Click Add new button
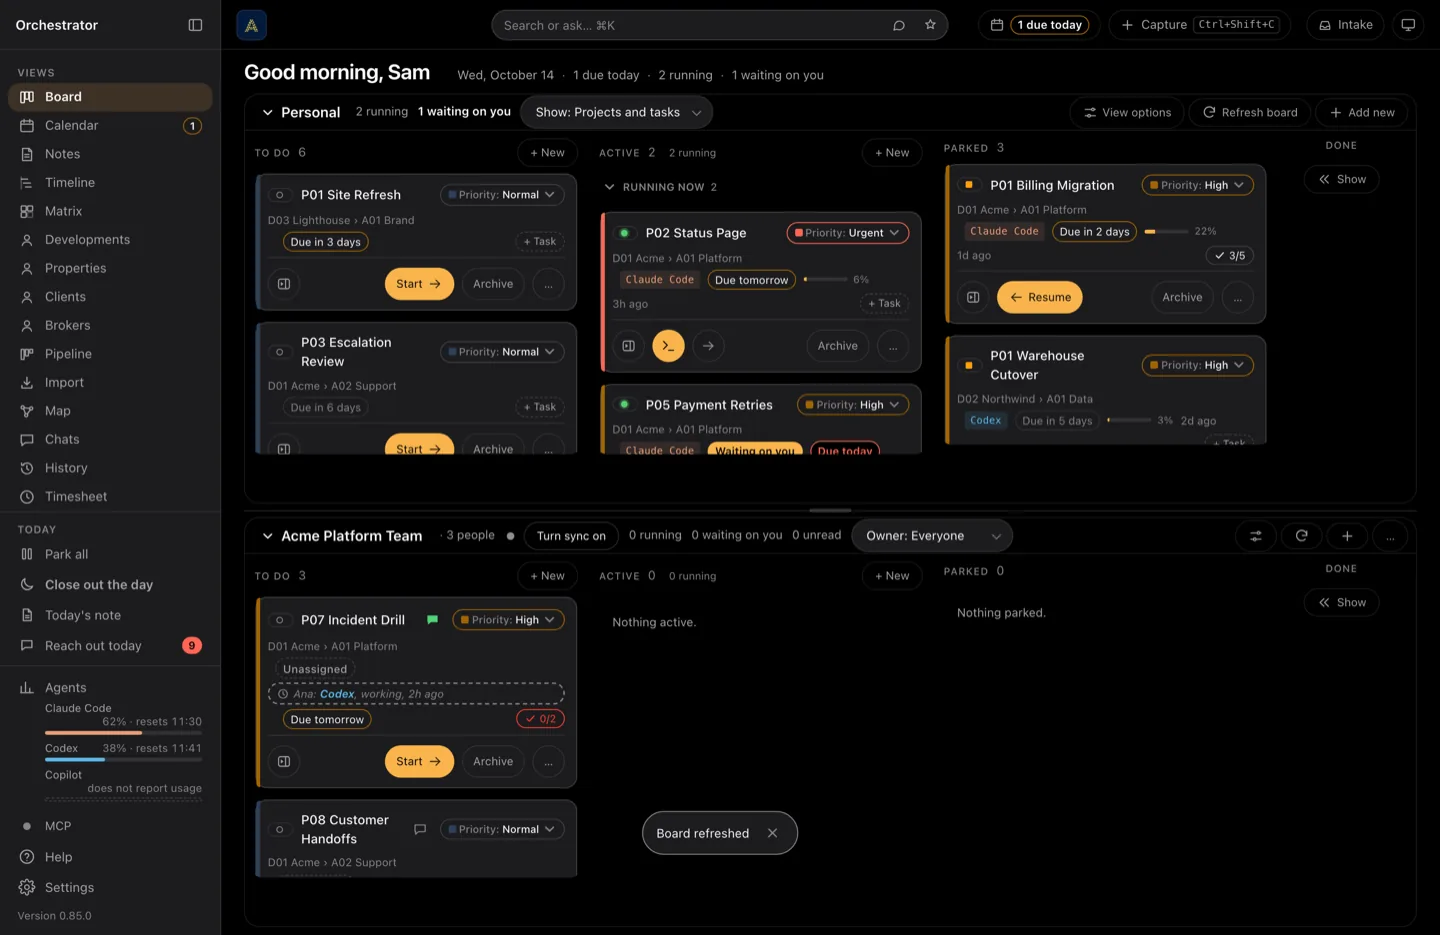Viewport: 1440px width, 935px height. pos(1362,112)
